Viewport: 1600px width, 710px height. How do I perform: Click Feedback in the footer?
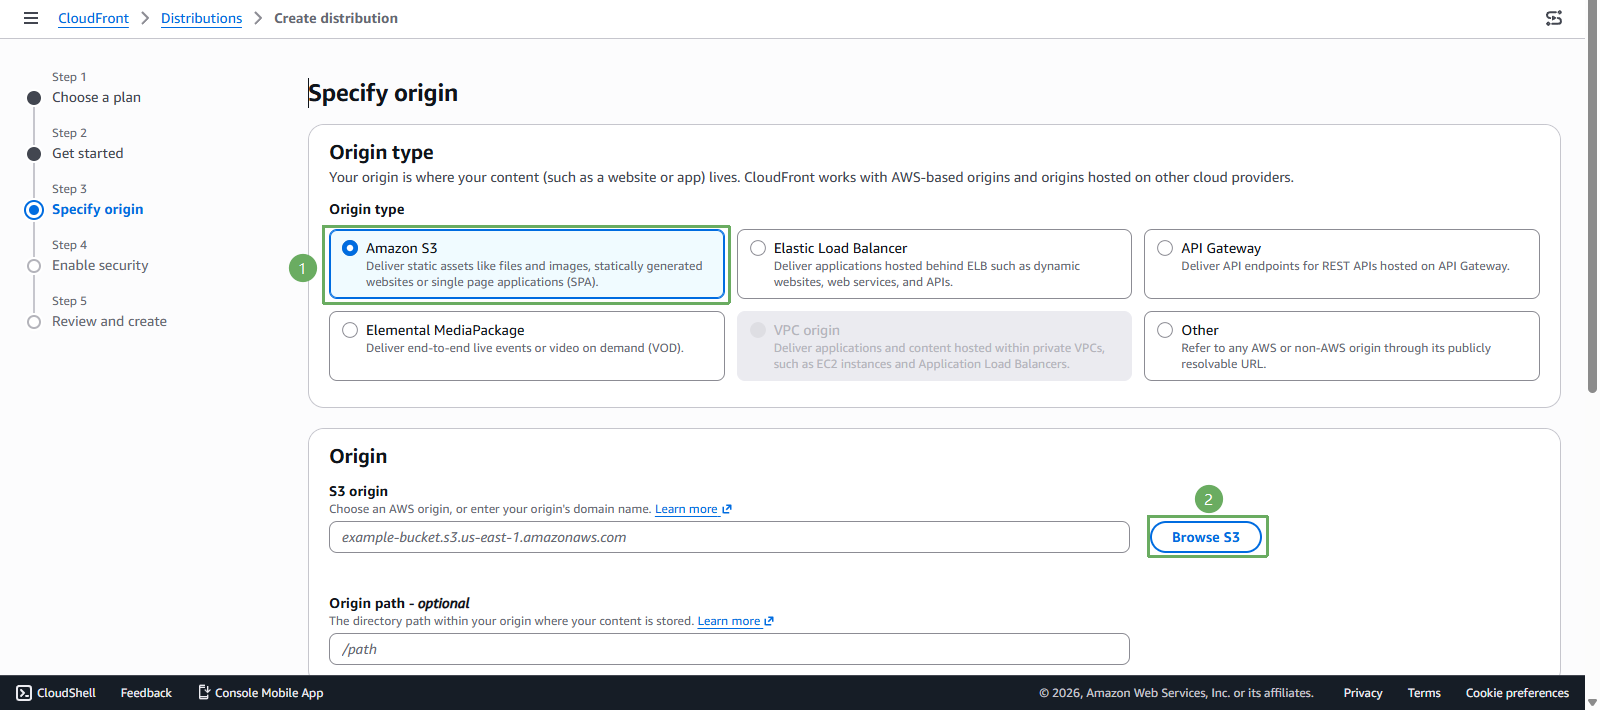point(146,693)
